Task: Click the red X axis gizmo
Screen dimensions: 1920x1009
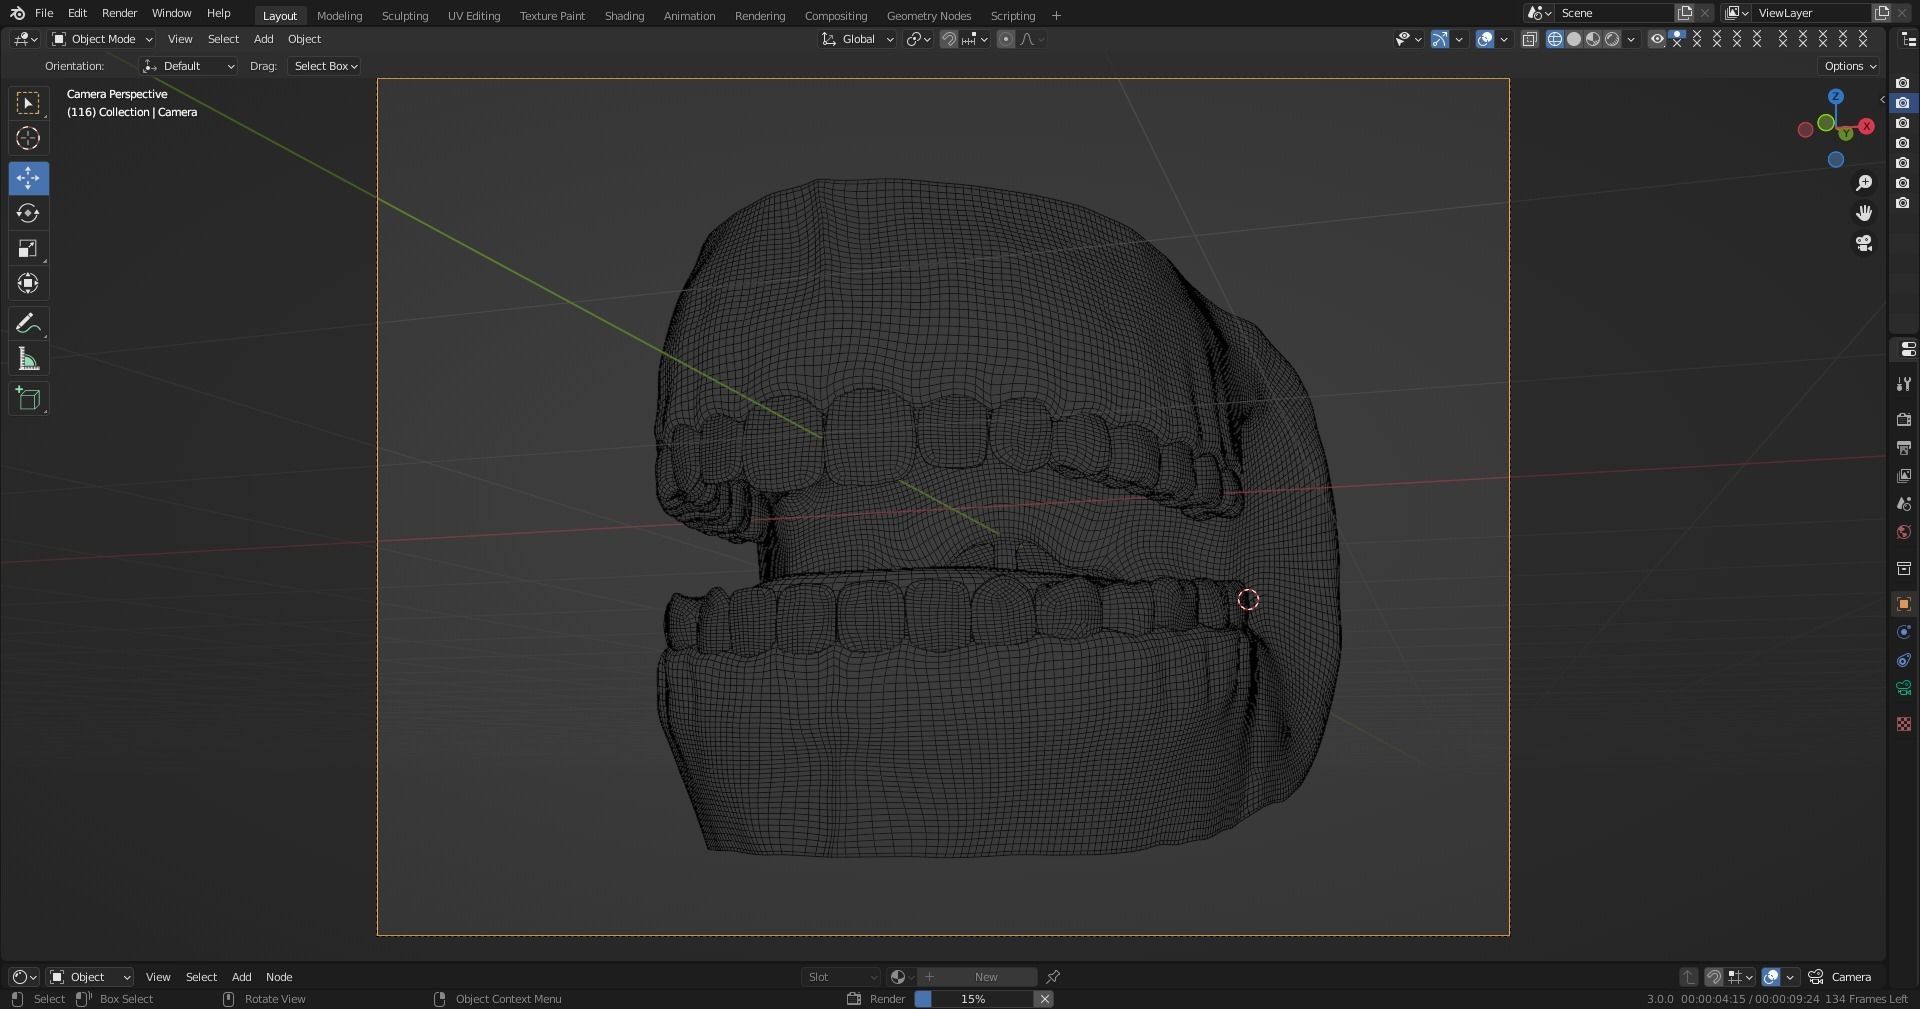Action: pos(1866,127)
